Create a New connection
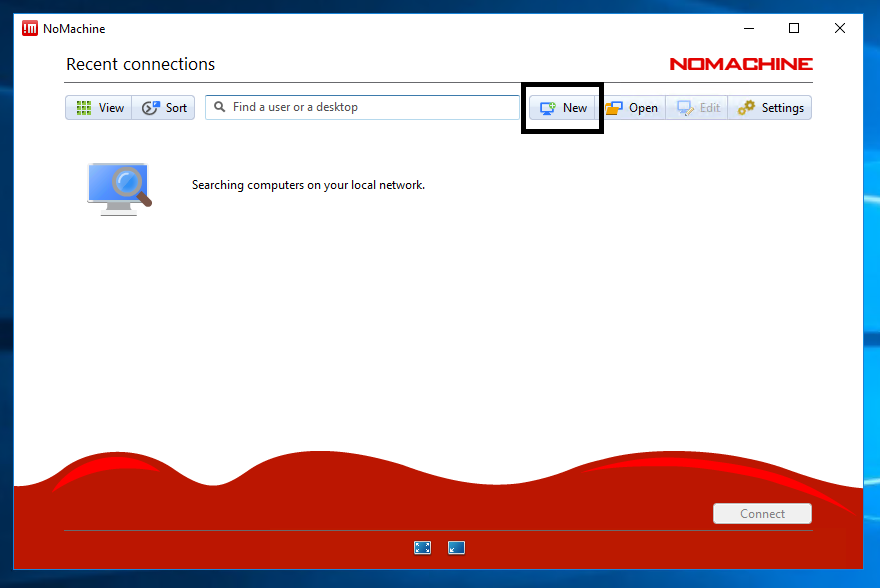 tap(562, 108)
